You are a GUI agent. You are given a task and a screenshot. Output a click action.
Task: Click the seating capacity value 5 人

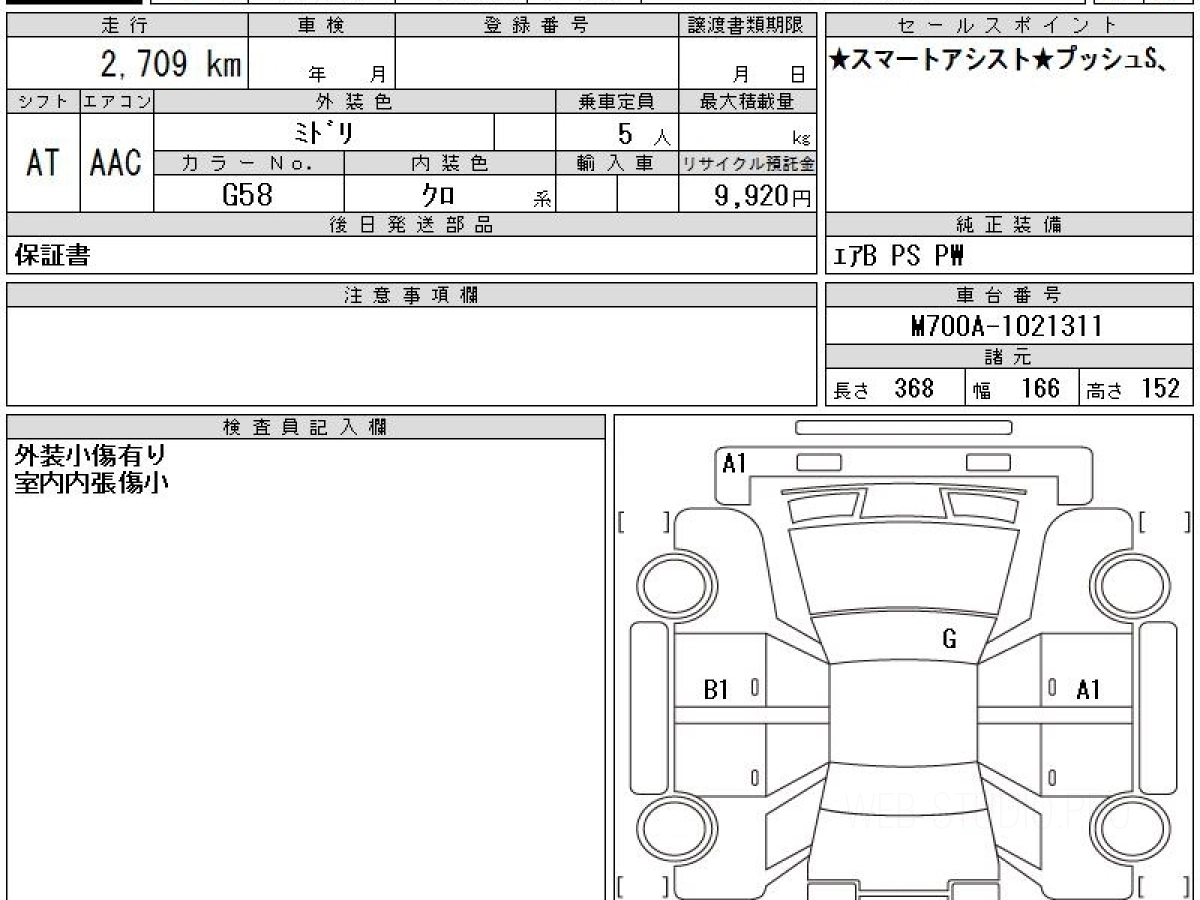[x=645, y=134]
